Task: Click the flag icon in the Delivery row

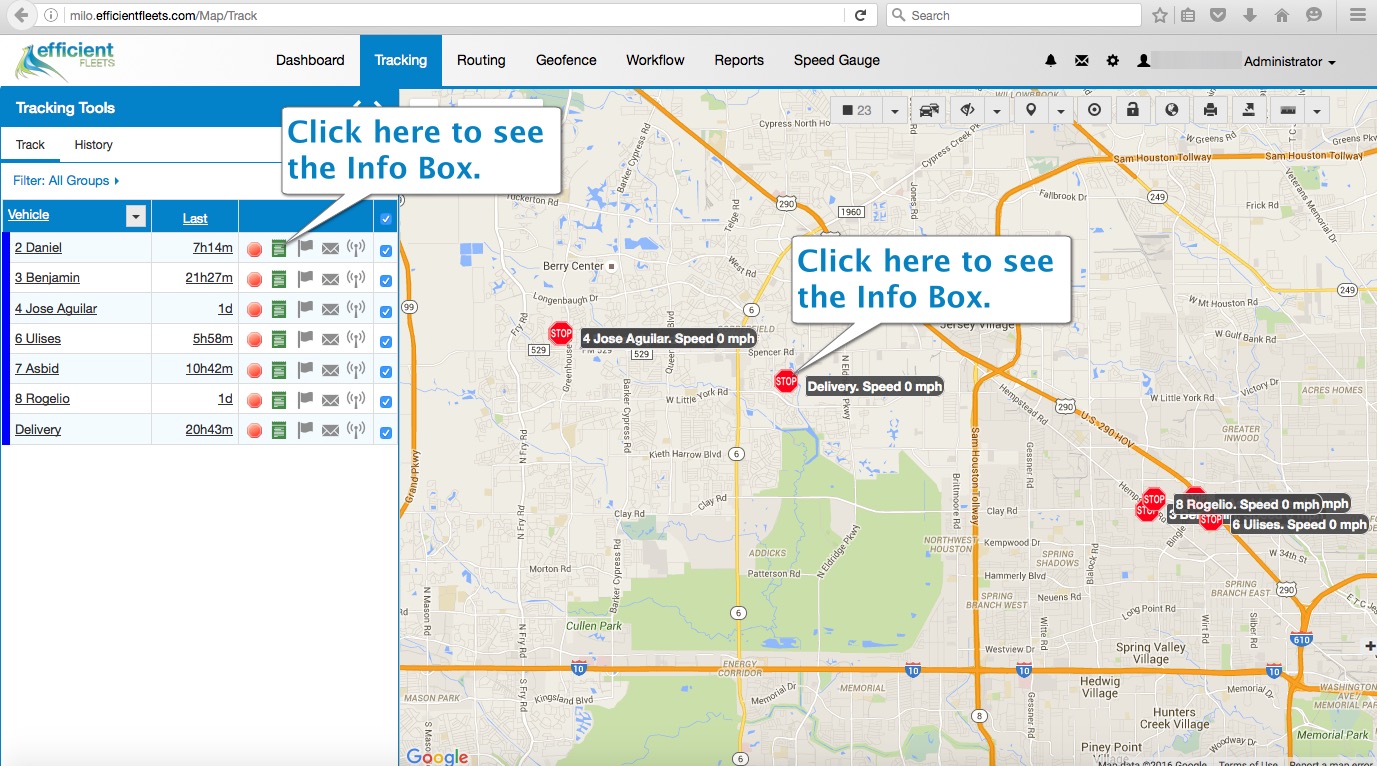Action: 305,430
